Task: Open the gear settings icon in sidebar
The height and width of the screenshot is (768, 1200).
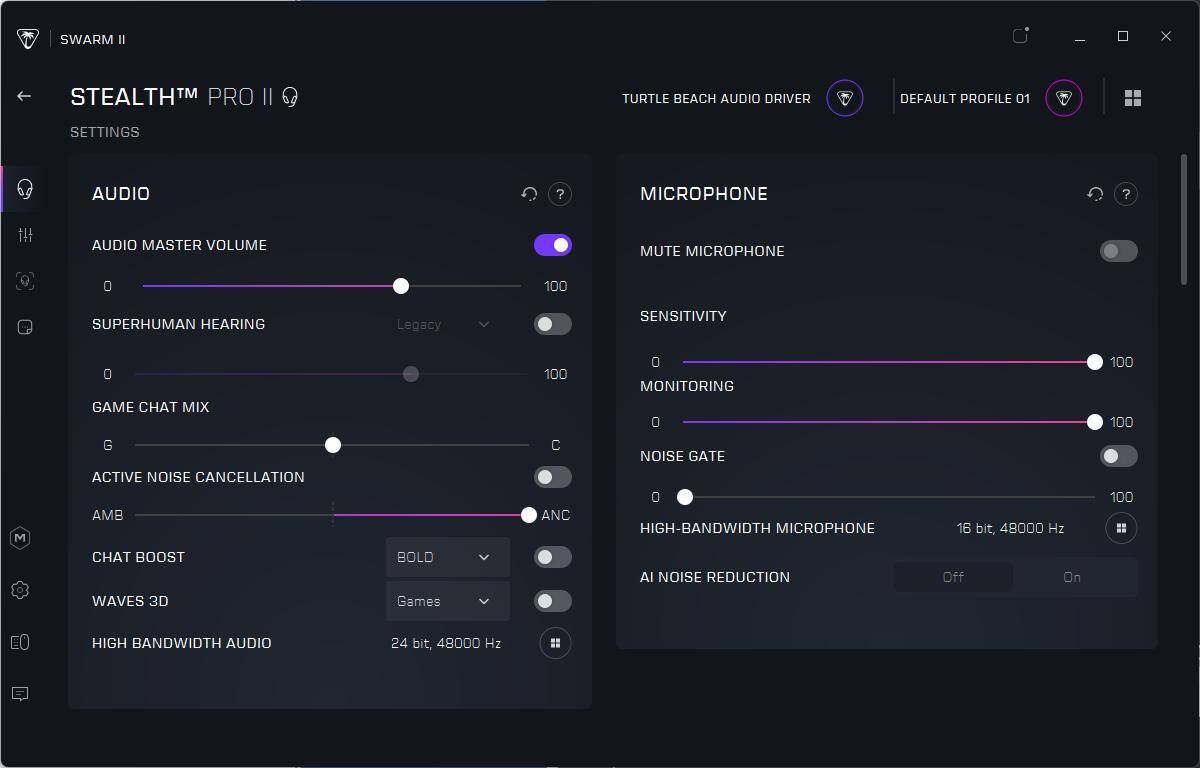Action: 20,590
